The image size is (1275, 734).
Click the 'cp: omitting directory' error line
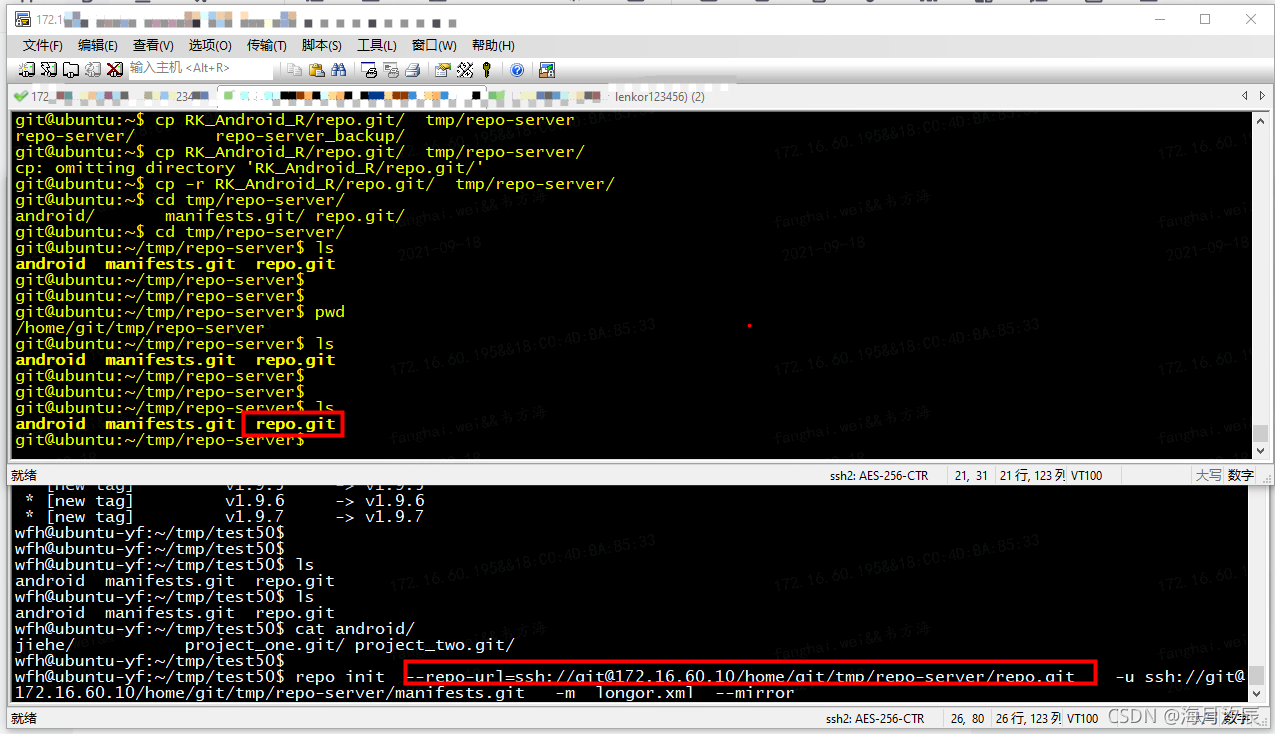(x=250, y=168)
